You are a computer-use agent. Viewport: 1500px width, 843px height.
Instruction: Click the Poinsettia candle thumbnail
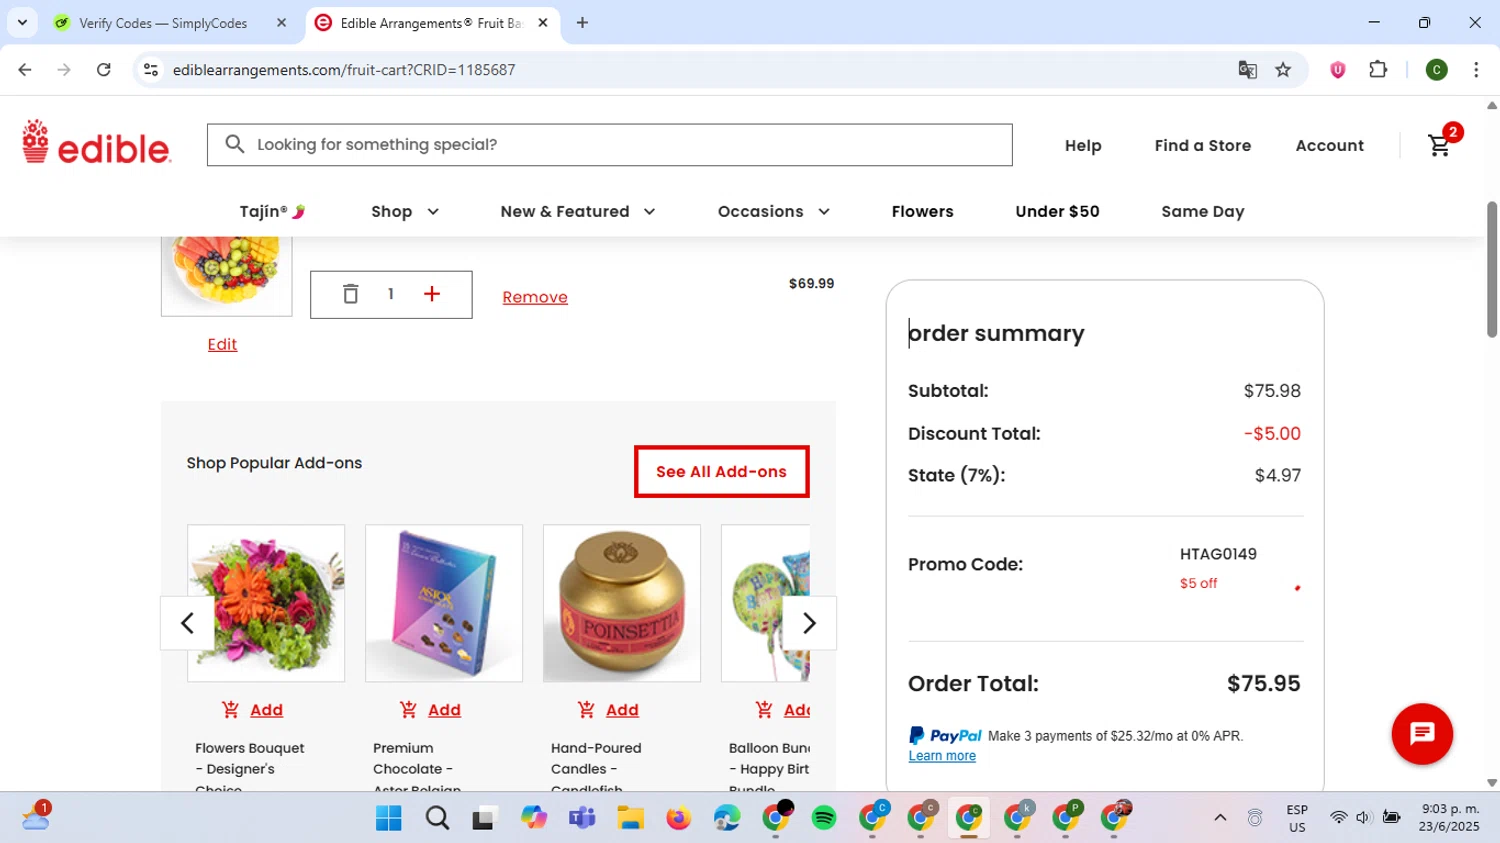click(x=622, y=603)
